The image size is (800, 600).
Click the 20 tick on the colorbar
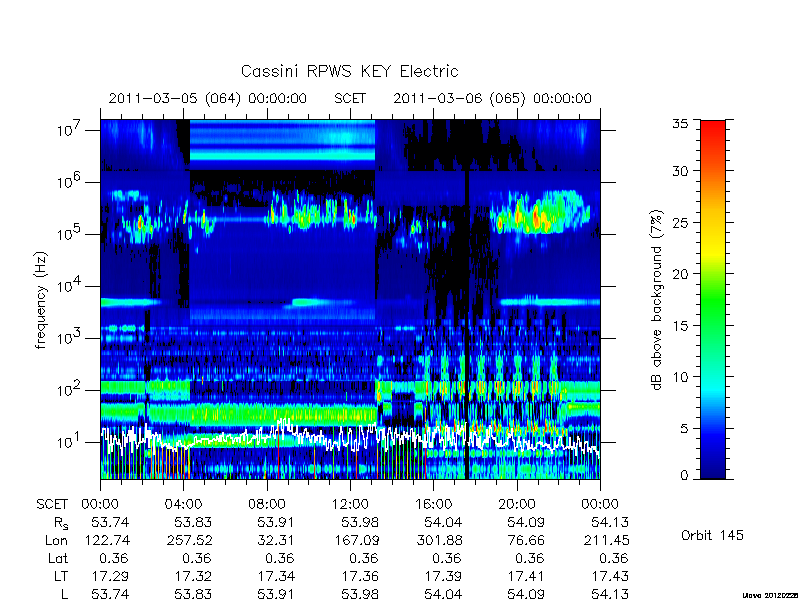coord(680,274)
